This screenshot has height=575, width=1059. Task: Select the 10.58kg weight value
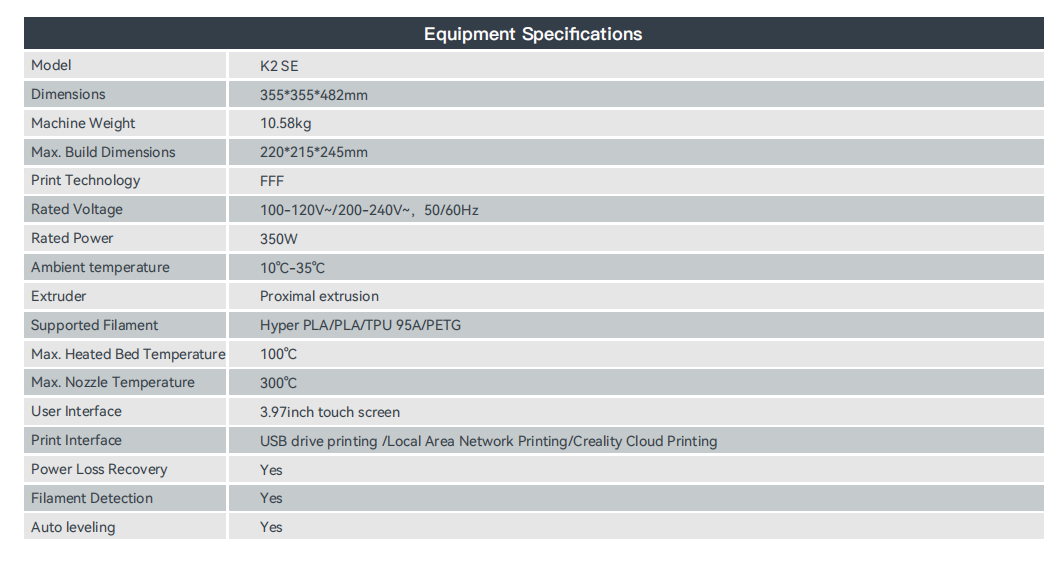286,124
